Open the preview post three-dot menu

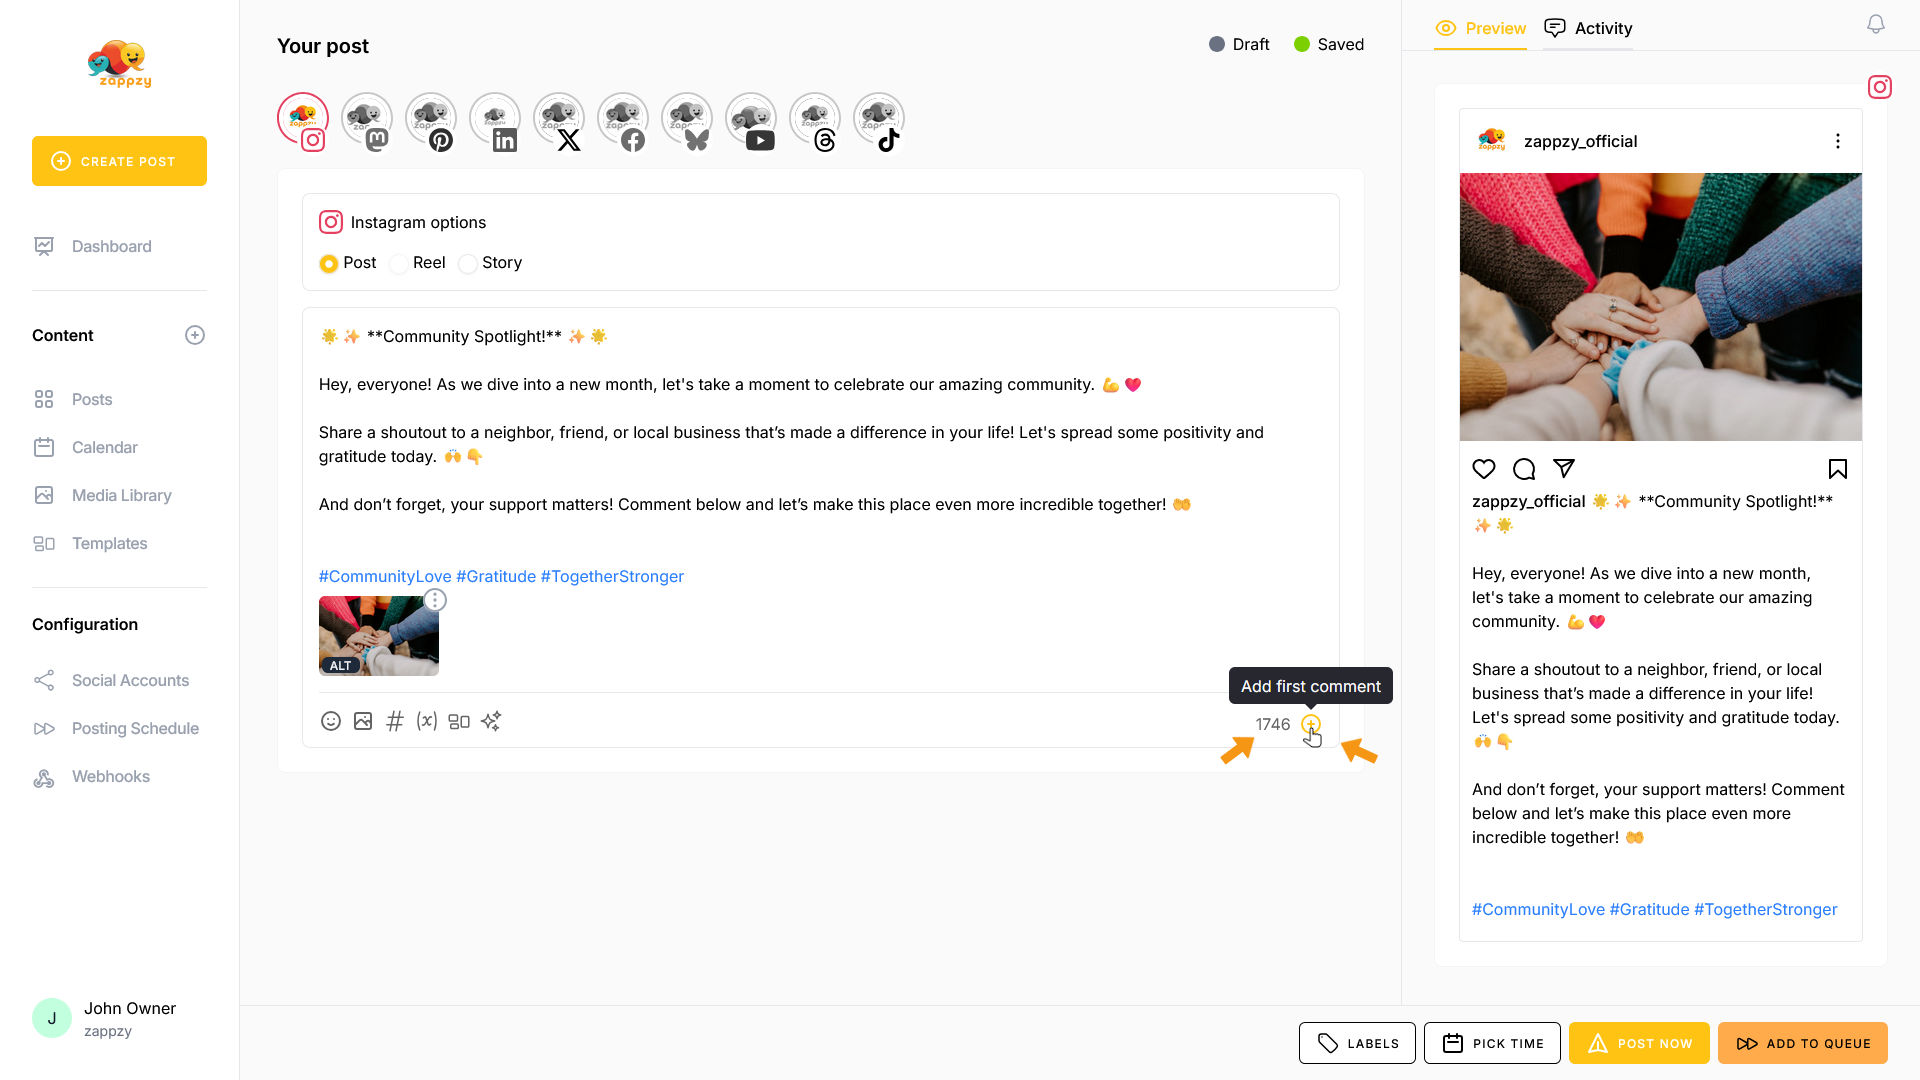[x=1837, y=141]
